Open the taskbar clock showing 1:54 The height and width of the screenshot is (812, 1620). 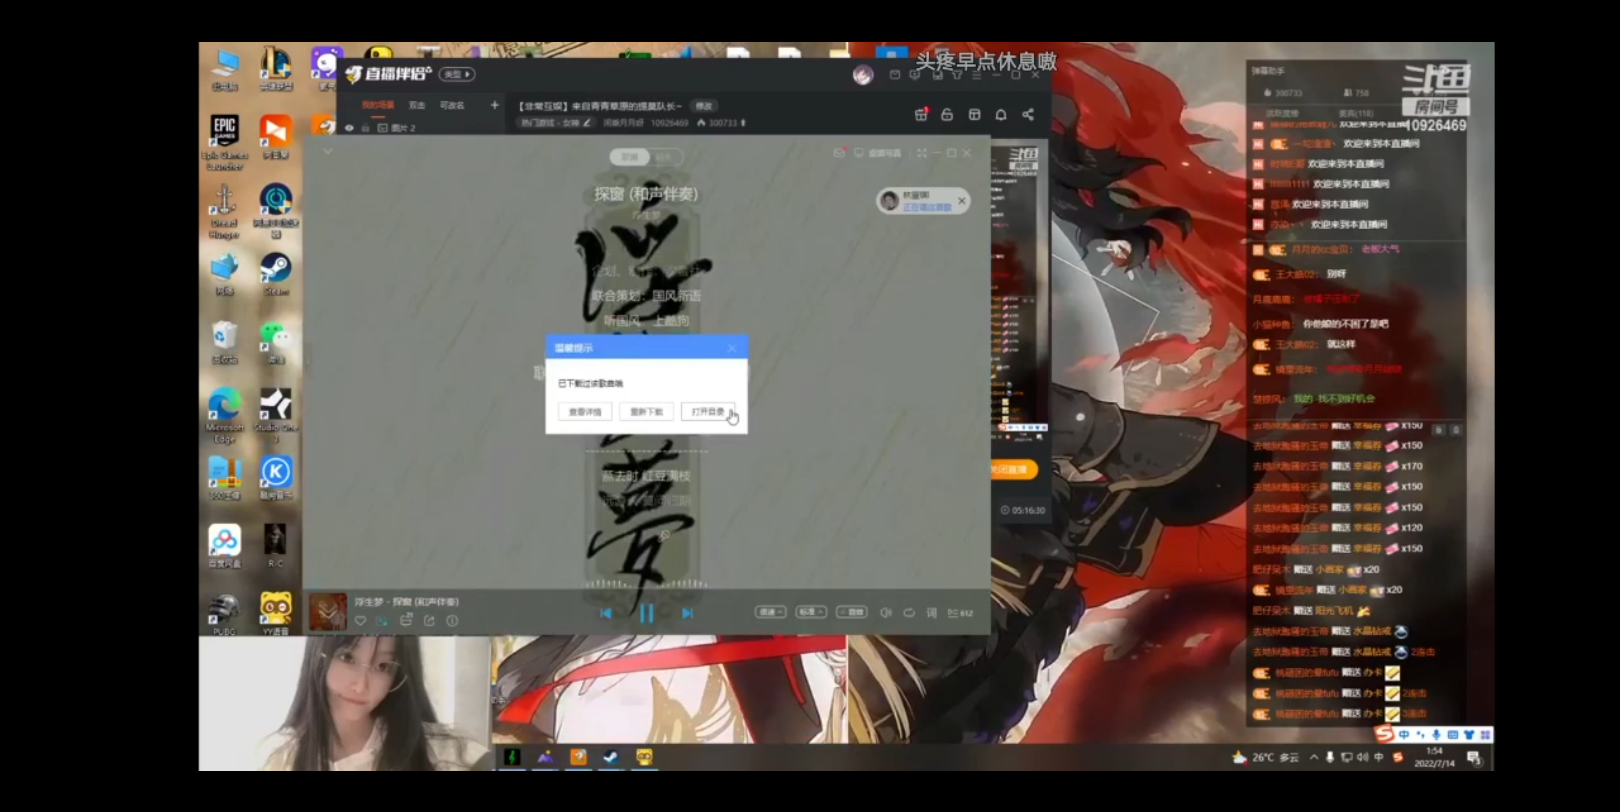coord(1434,757)
